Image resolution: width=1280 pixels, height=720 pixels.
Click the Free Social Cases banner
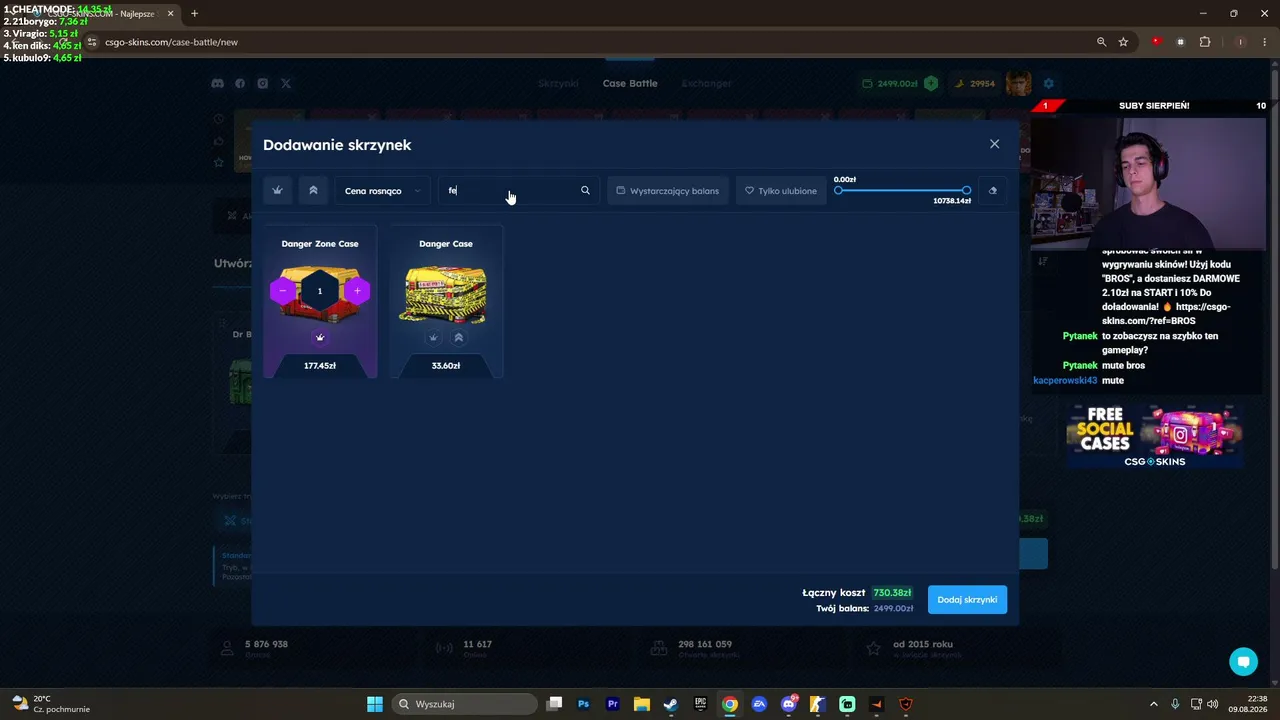point(1154,436)
